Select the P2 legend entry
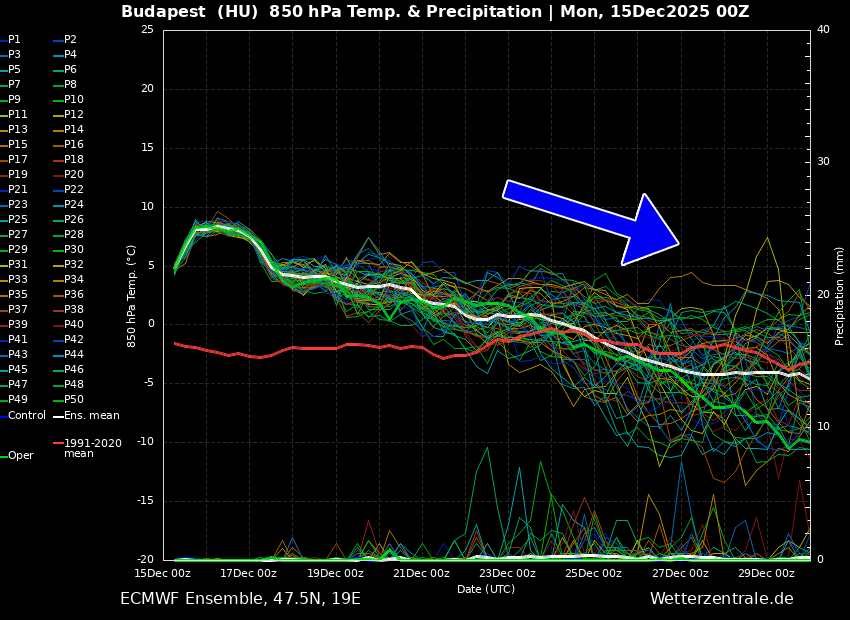Viewport: 850px width, 620px height. (x=70, y=40)
